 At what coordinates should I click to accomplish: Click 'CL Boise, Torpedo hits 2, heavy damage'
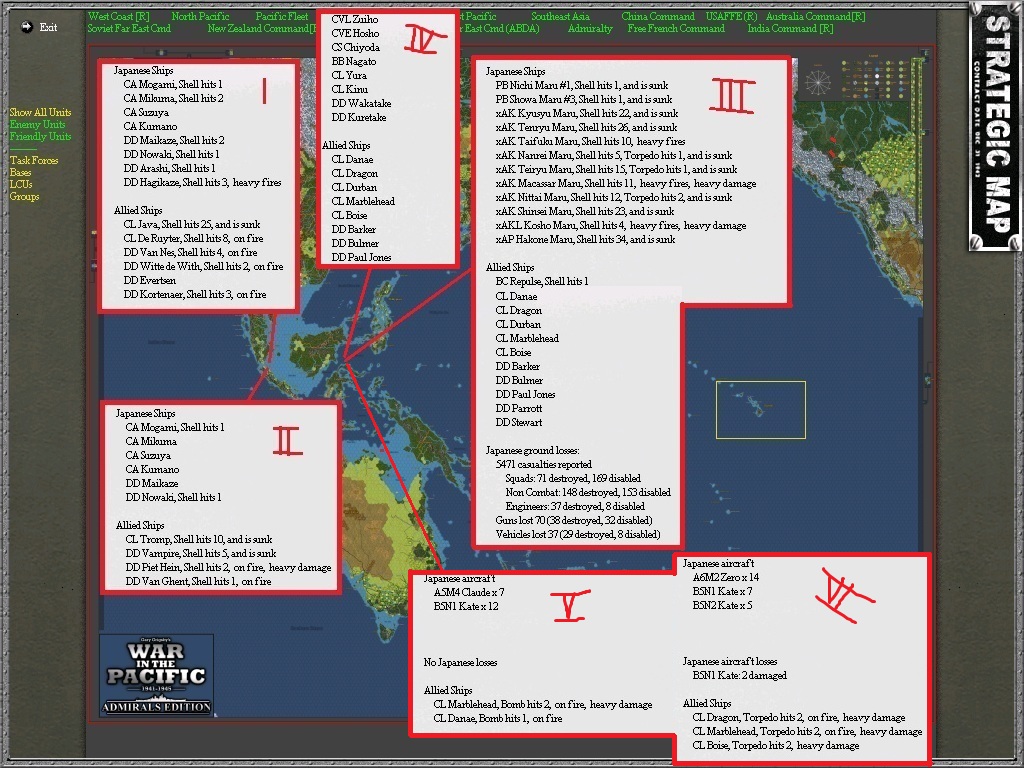[x=776, y=745]
